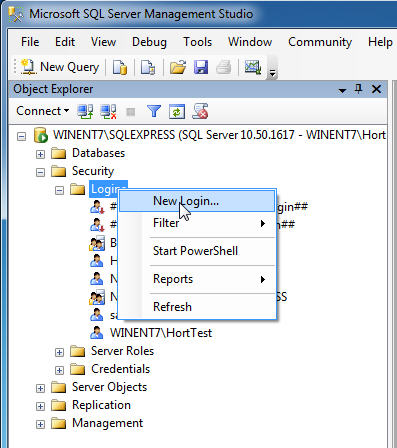The image size is (397, 448).
Task: Click the server icon beside WINENT7\SQLEXPRESS
Action: coord(41,135)
